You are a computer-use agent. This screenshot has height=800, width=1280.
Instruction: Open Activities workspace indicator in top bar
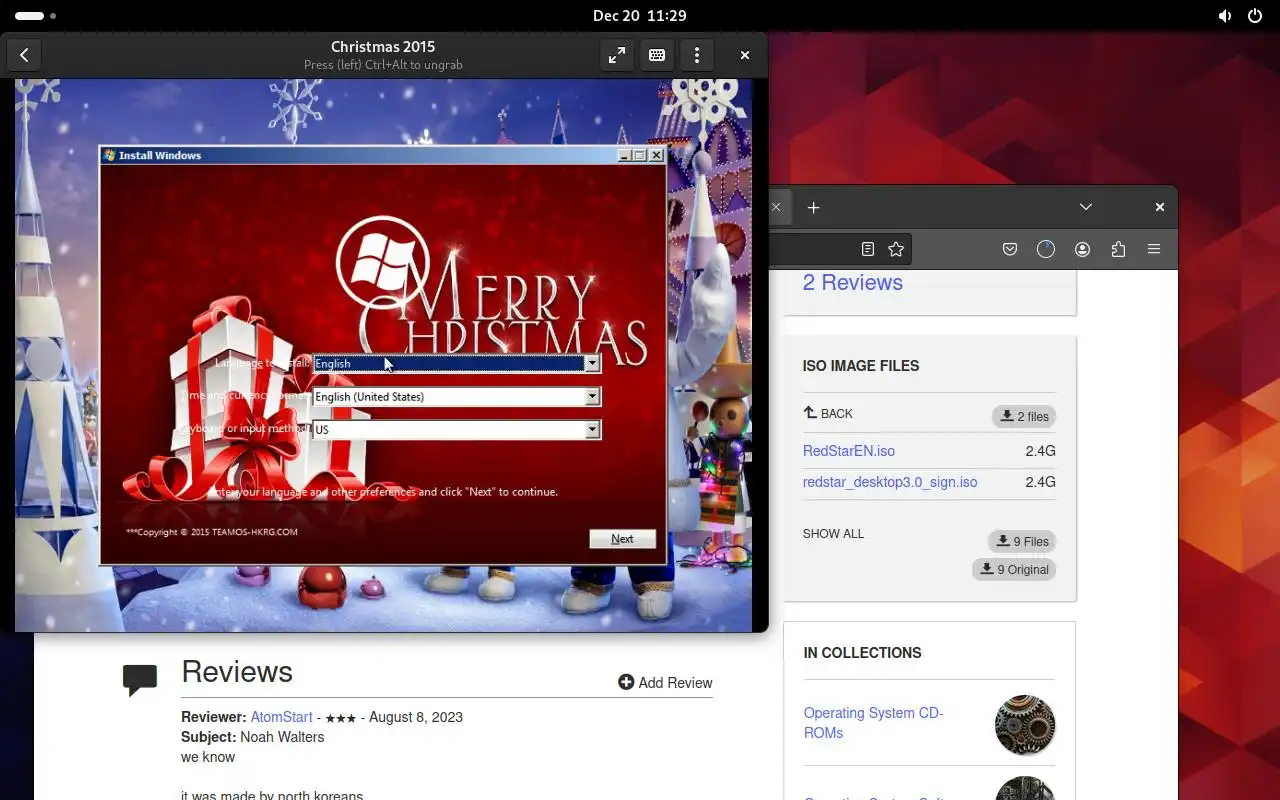tap(36, 16)
